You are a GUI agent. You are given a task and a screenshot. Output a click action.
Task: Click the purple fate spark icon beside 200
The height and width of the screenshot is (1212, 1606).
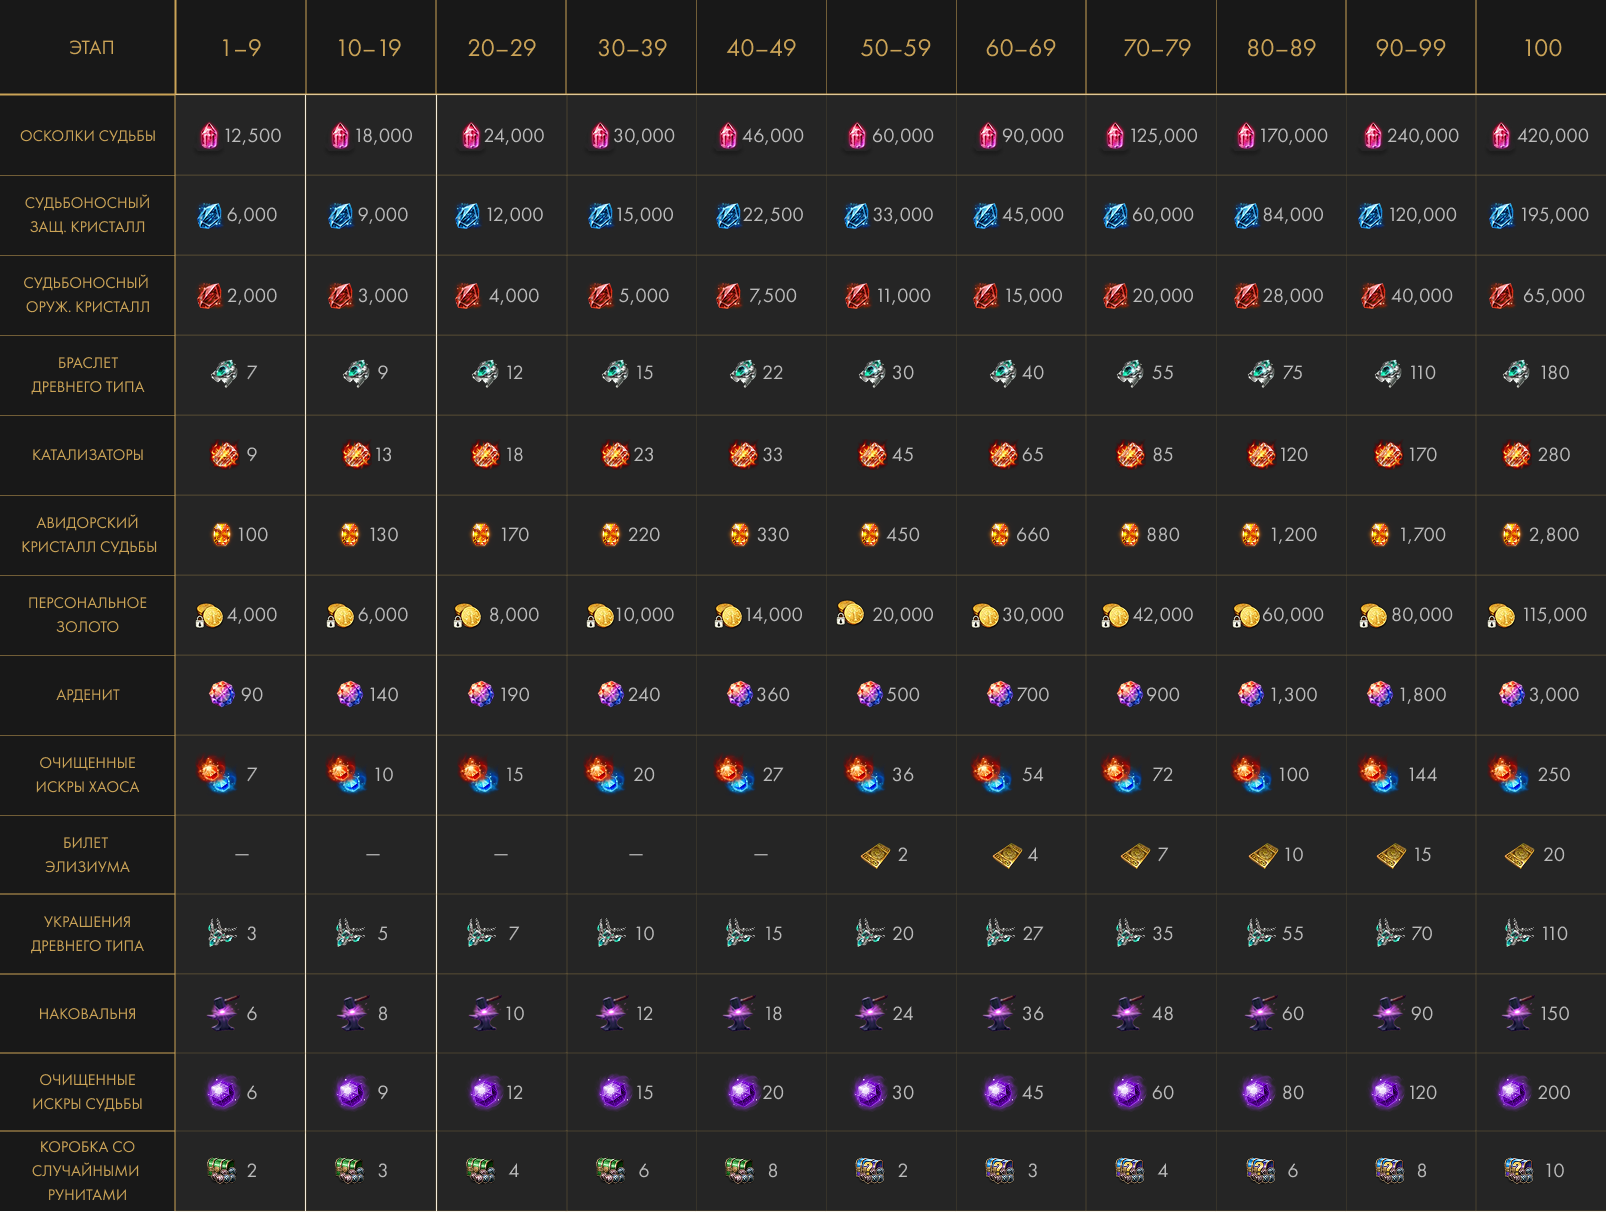tap(1514, 1092)
